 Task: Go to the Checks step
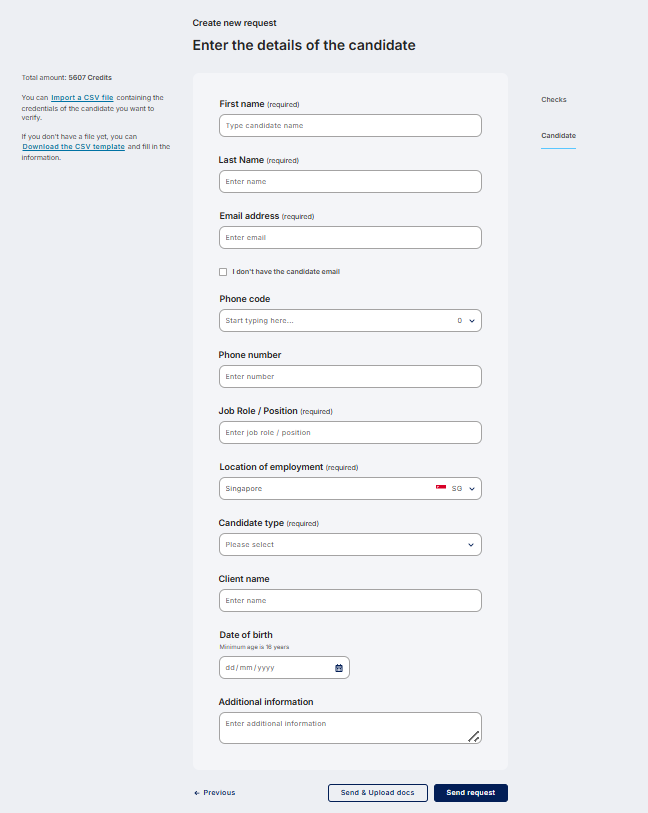point(554,100)
